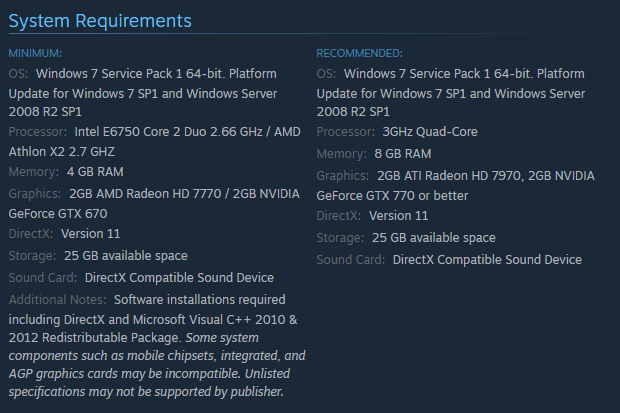Click the "3GHz Quad-Core" processor text

click(430, 132)
